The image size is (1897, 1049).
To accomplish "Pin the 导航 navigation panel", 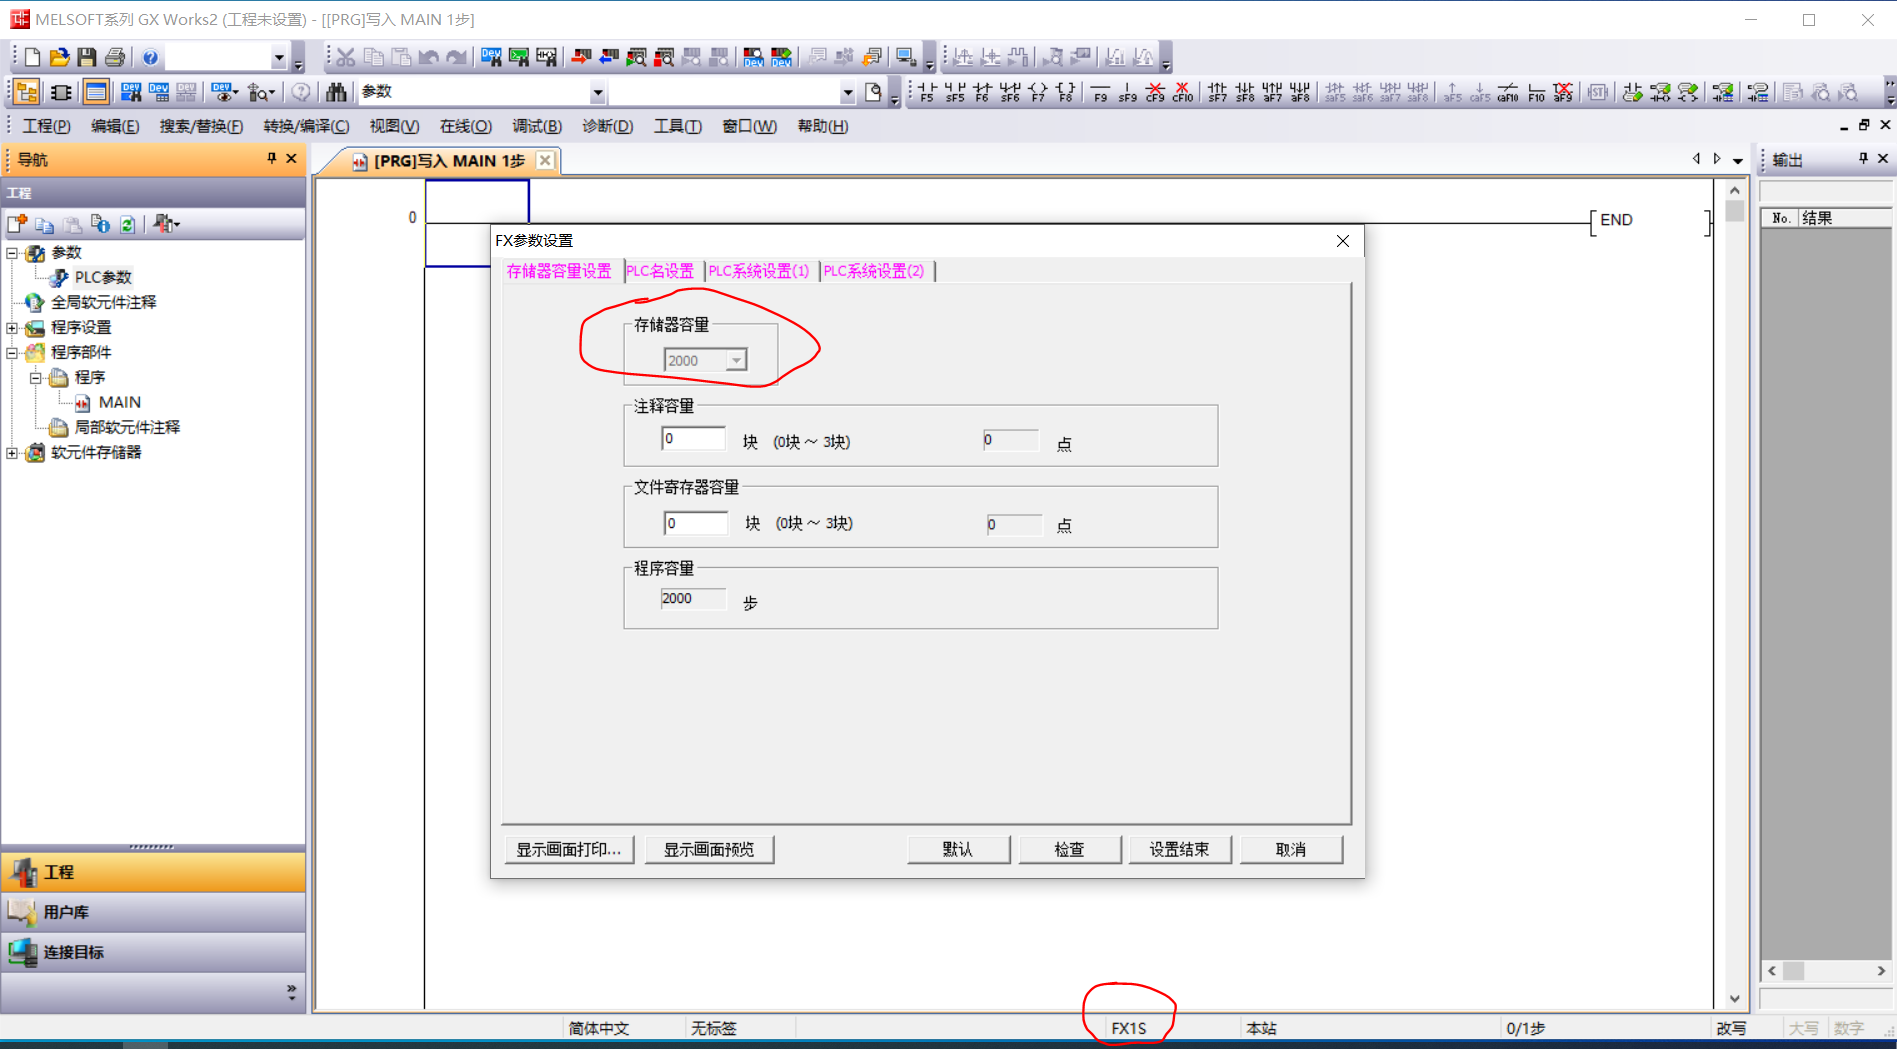I will tap(272, 158).
